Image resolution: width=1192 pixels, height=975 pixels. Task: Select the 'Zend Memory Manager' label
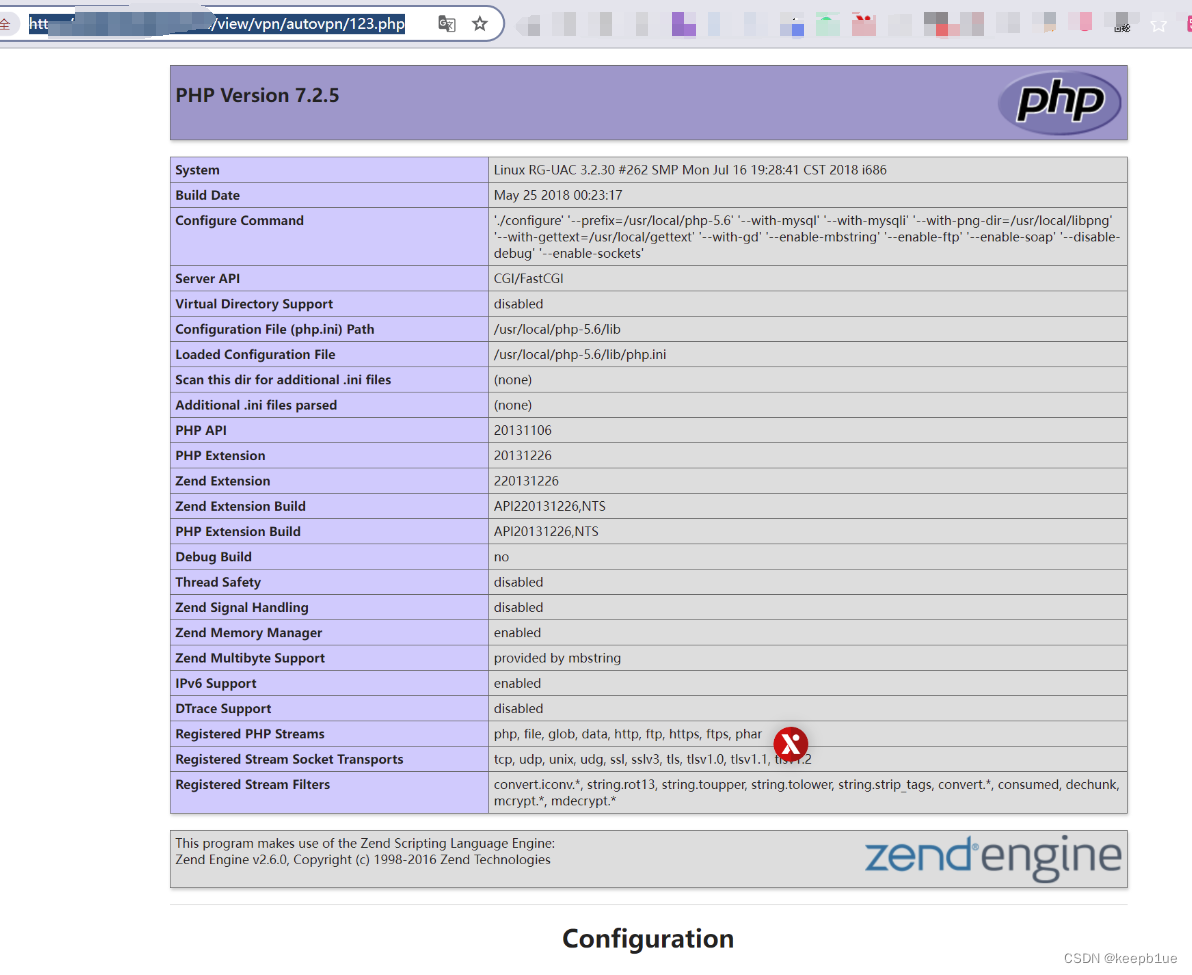(249, 633)
